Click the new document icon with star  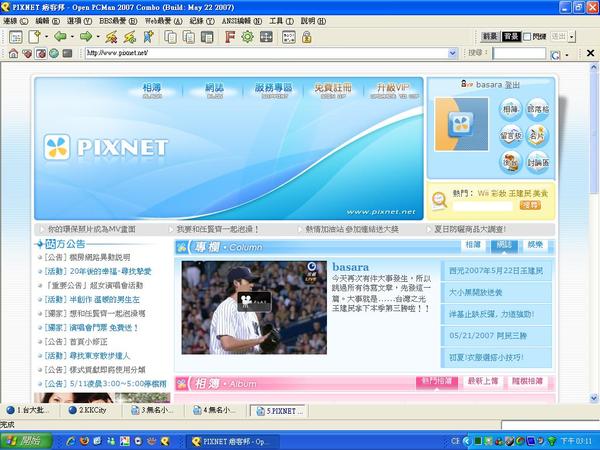[34, 37]
